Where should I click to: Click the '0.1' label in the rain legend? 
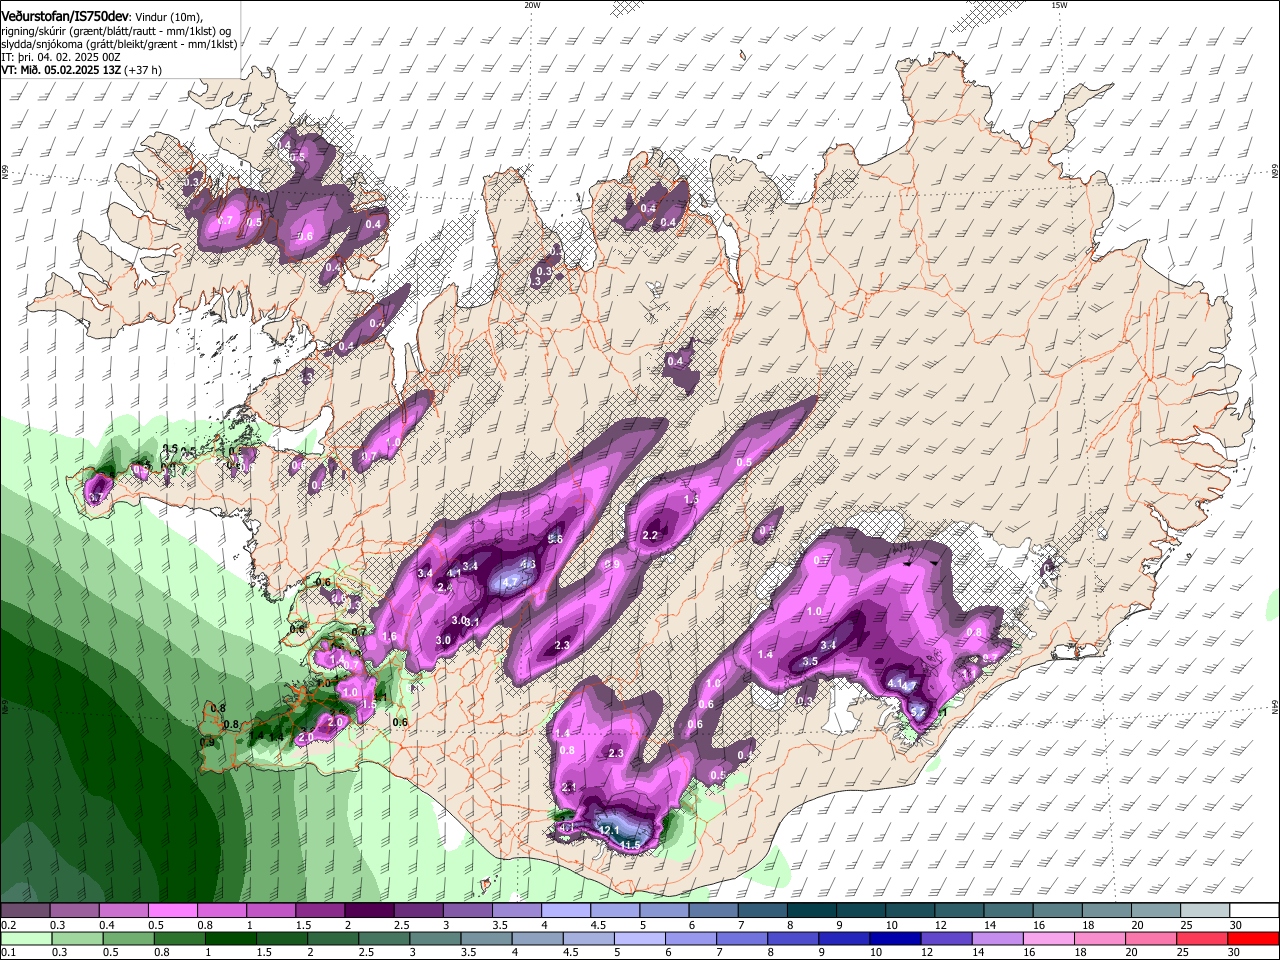pos(8,952)
